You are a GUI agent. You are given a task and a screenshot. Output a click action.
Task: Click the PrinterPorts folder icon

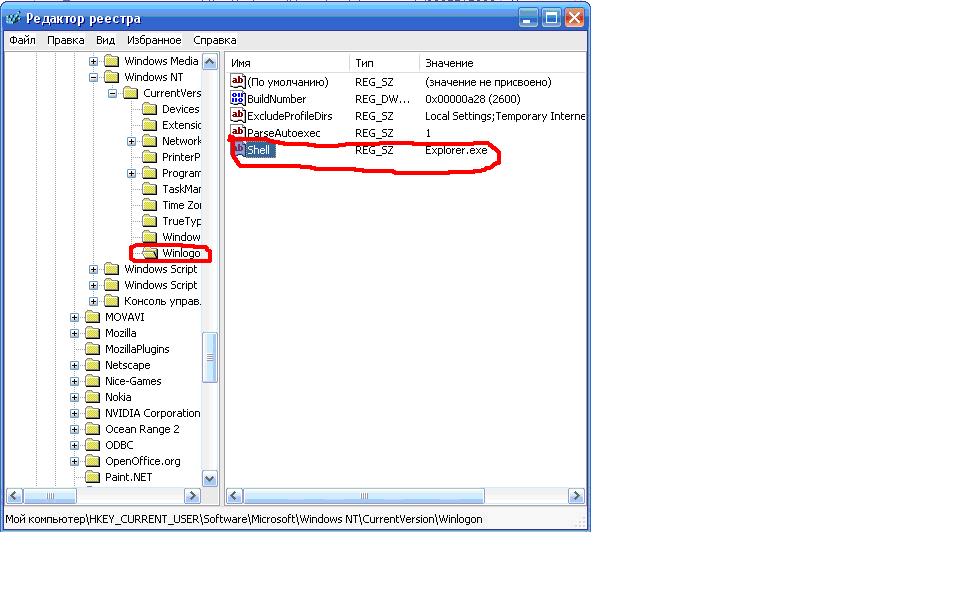click(149, 157)
